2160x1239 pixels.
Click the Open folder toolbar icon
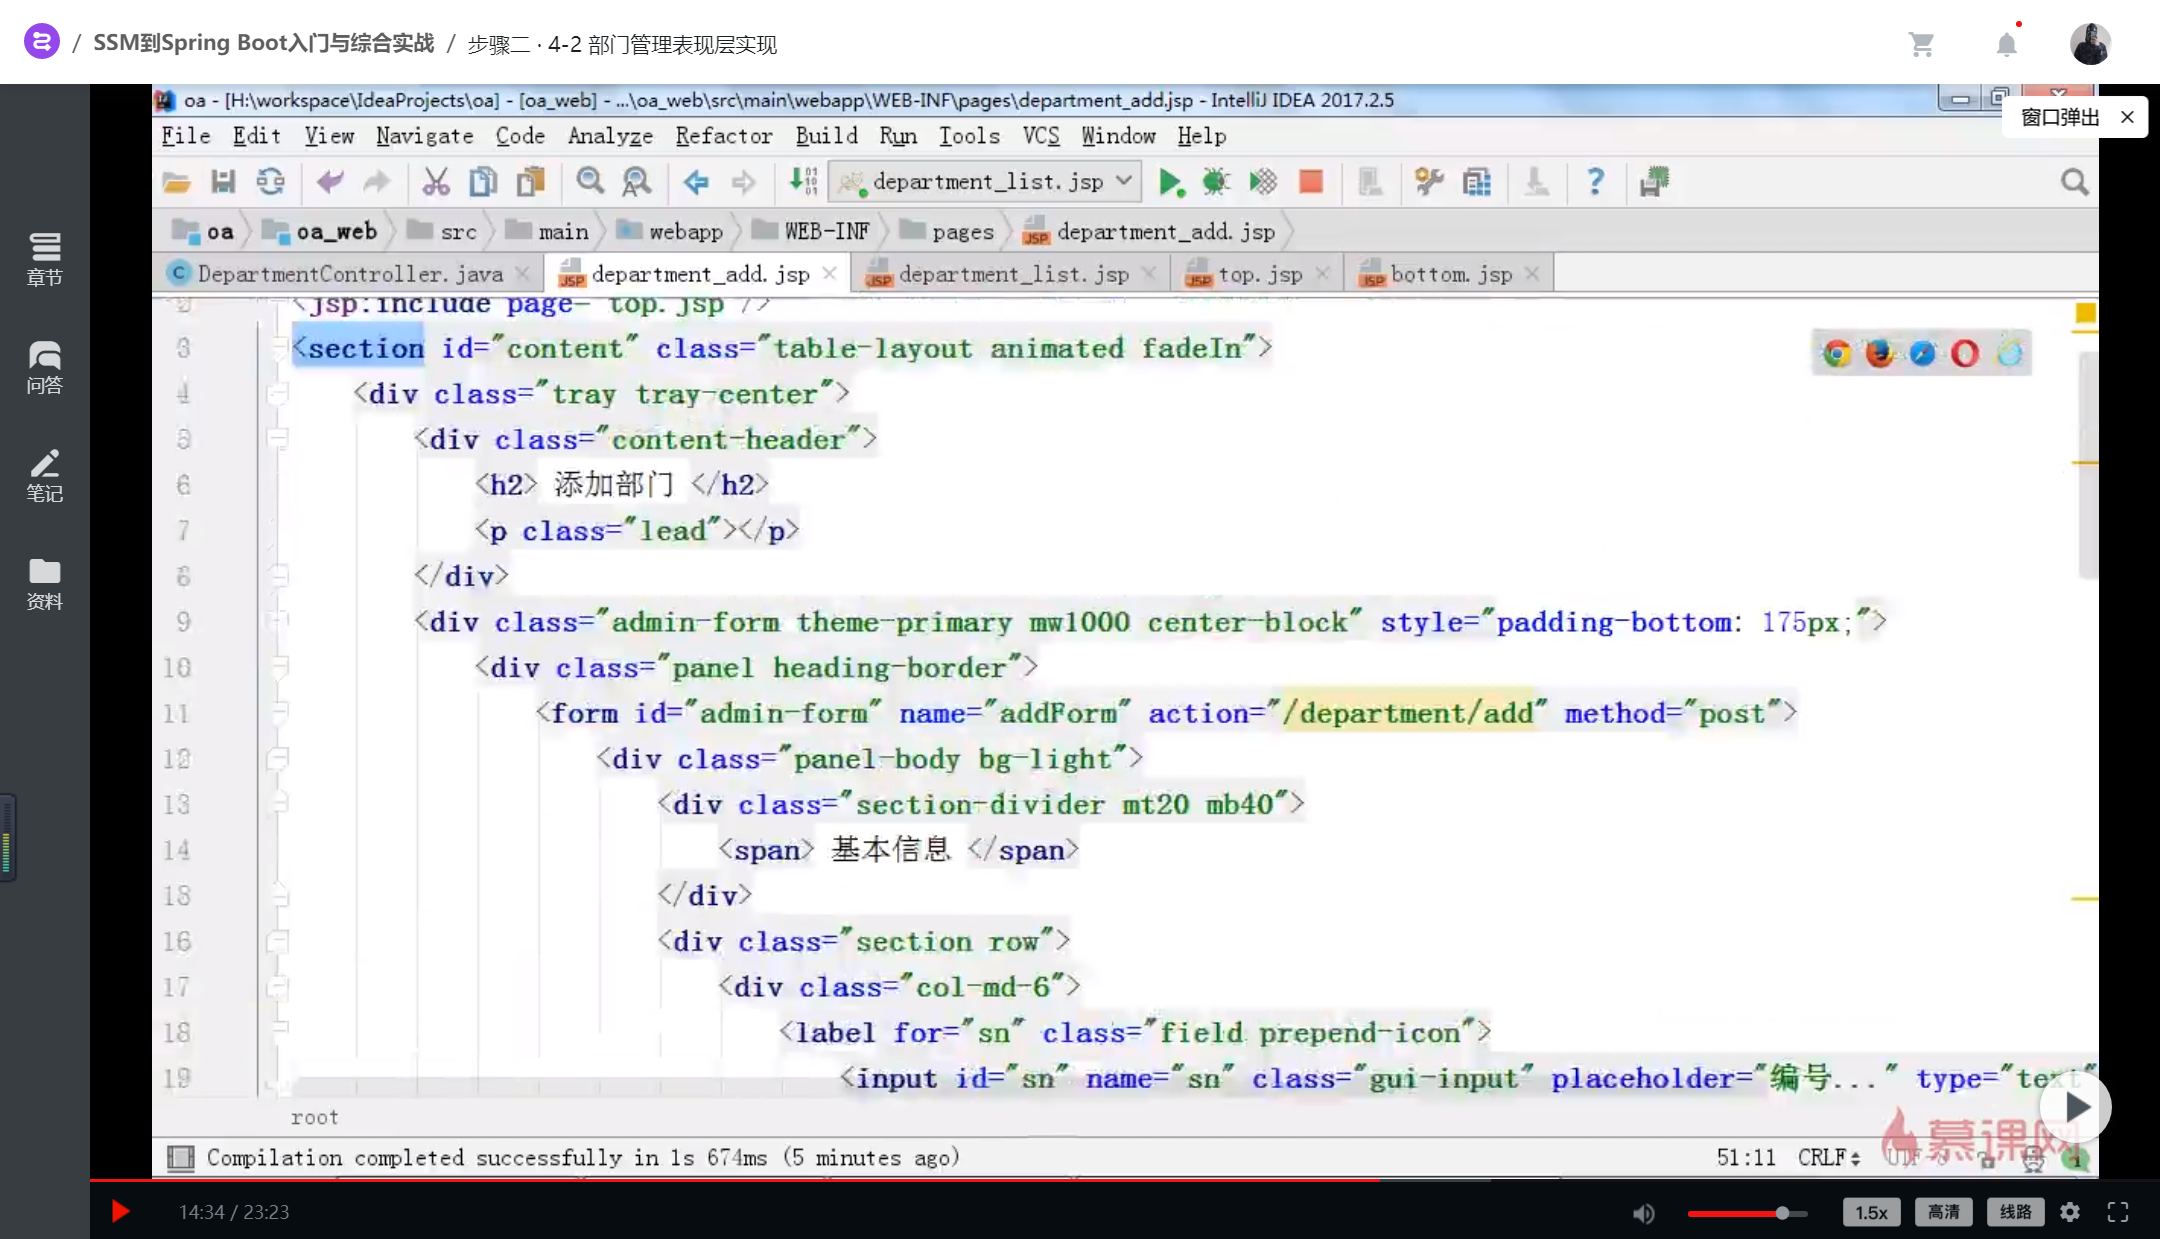pyautogui.click(x=177, y=182)
